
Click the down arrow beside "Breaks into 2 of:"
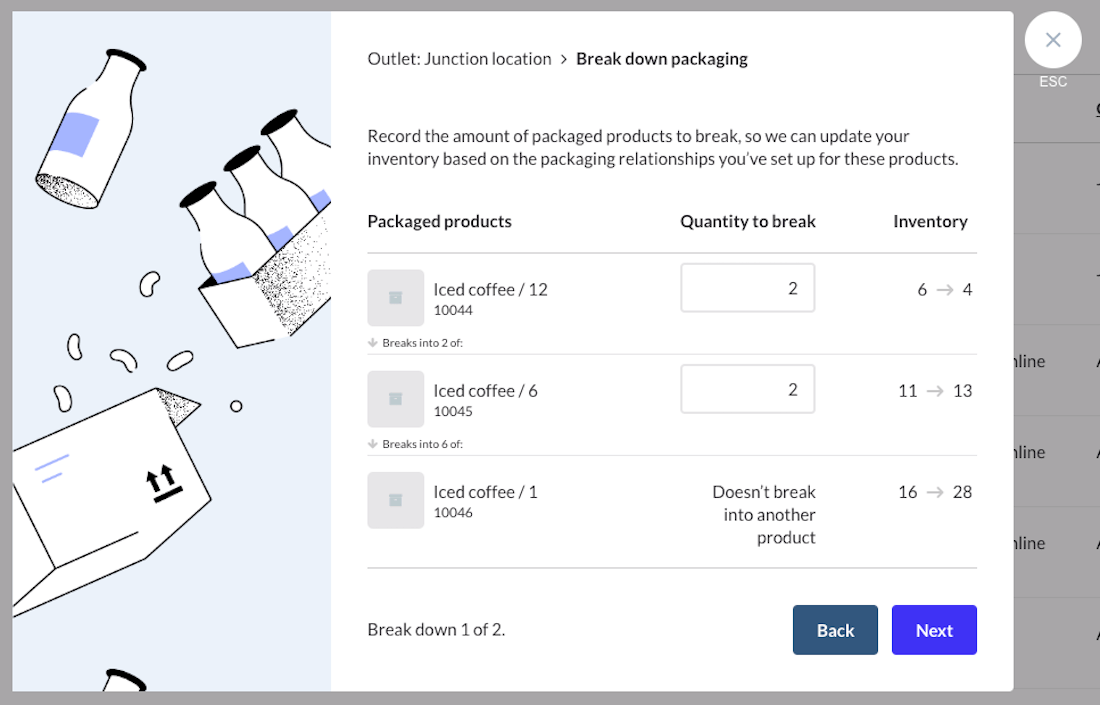(x=373, y=342)
